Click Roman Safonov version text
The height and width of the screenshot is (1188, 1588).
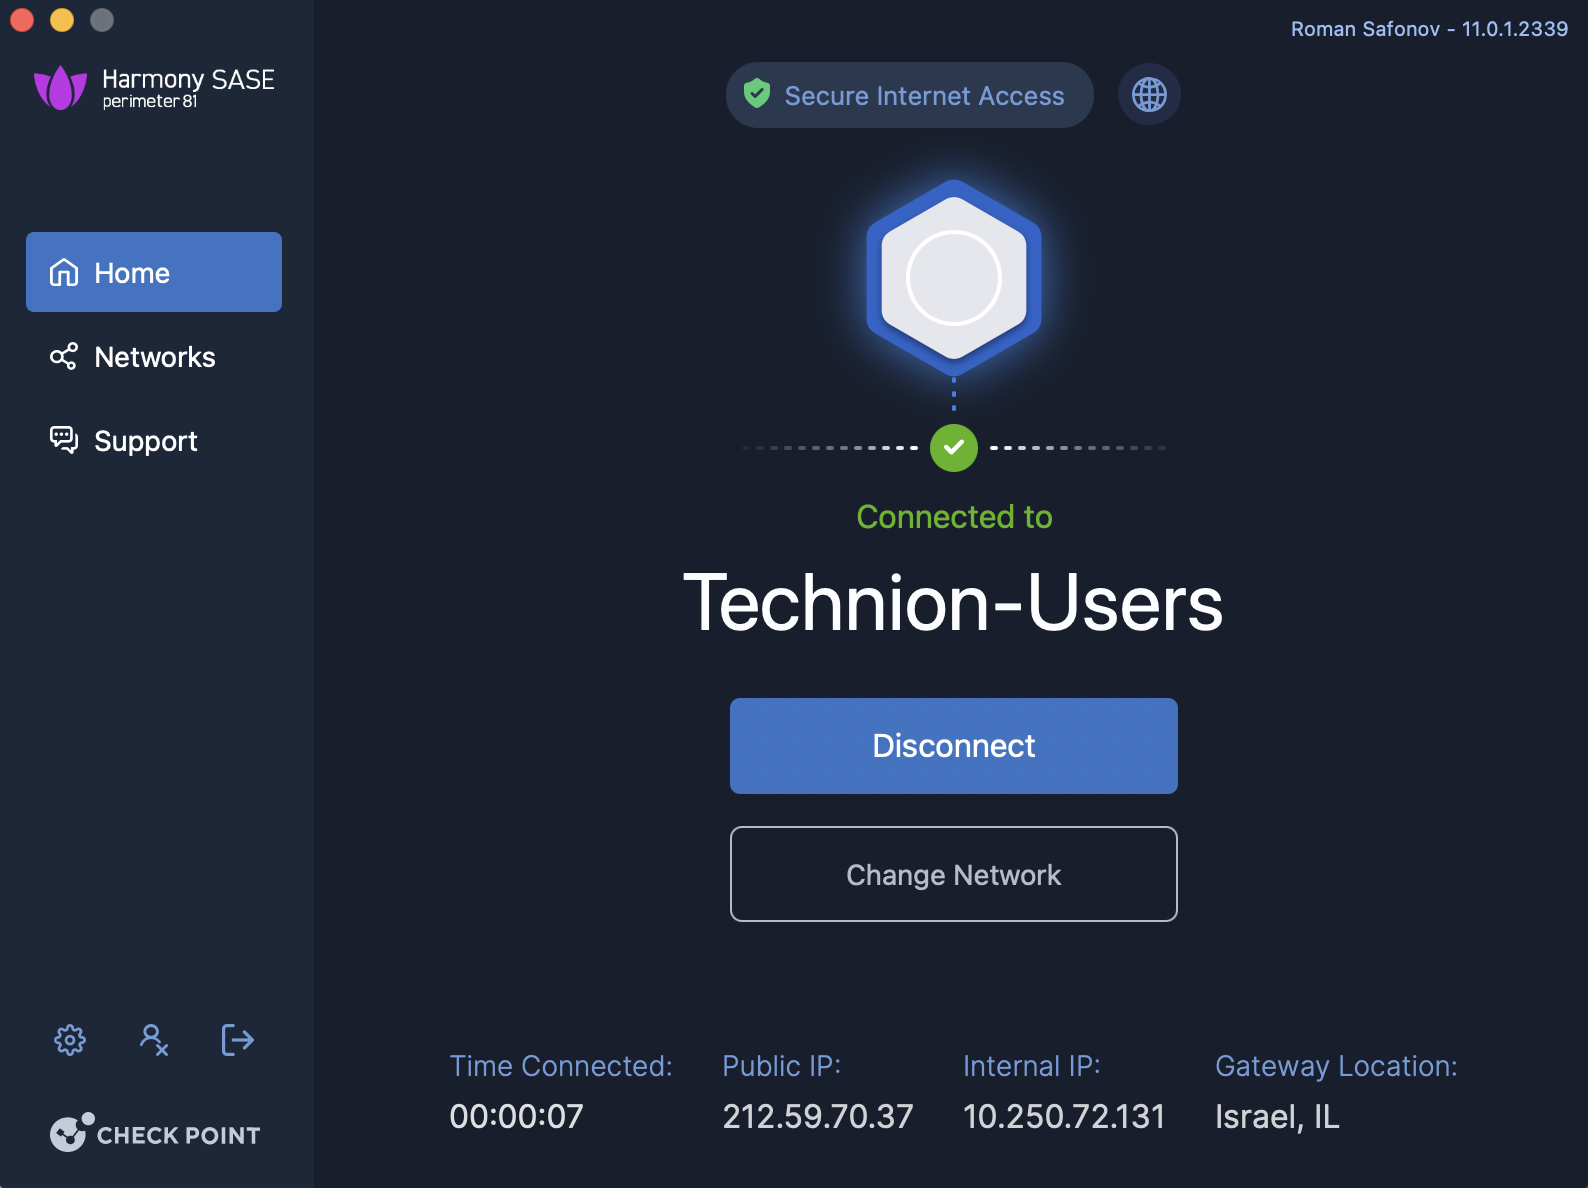[1429, 29]
